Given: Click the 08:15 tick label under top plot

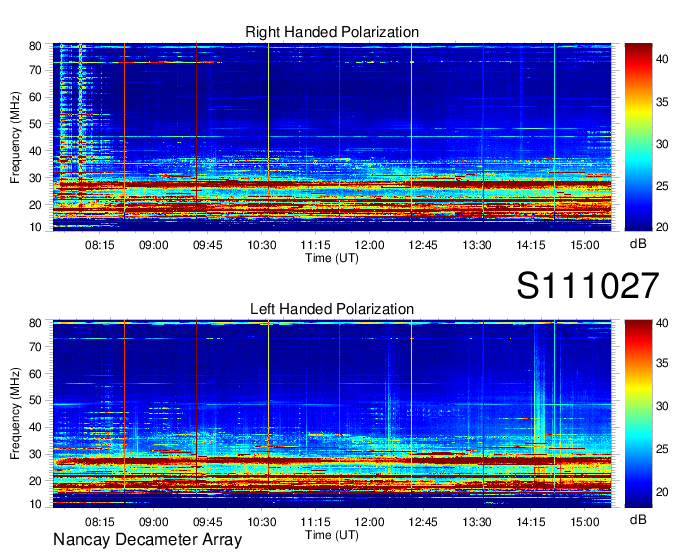Looking at the screenshot, I should coord(100,245).
